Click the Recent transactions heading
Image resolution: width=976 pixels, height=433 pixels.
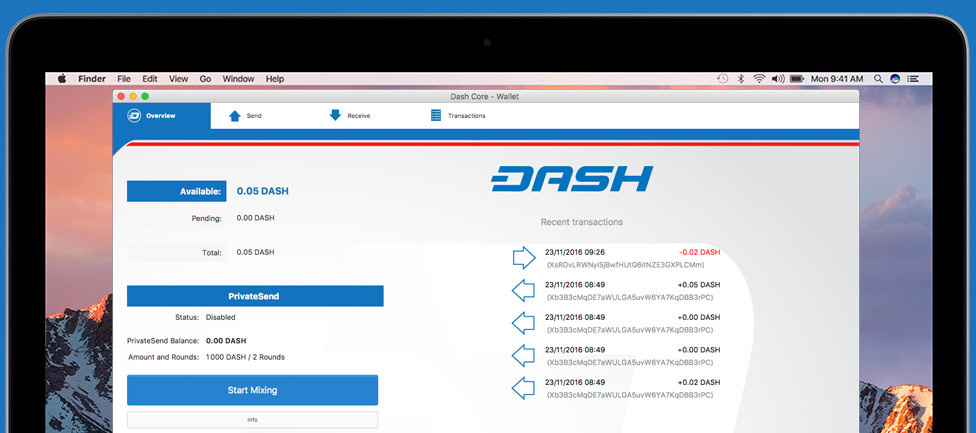581,222
